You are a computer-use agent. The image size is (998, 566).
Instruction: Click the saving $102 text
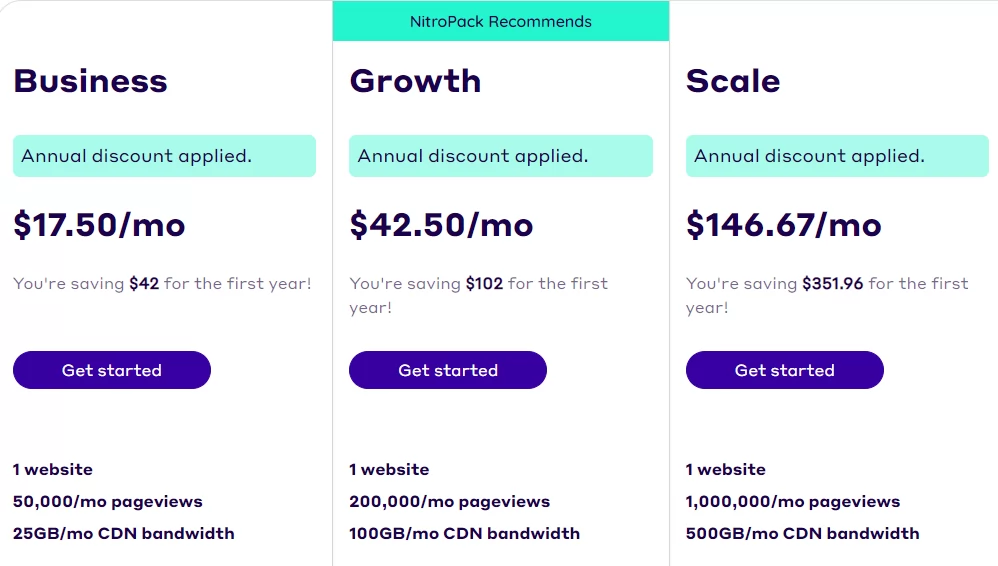(479, 295)
